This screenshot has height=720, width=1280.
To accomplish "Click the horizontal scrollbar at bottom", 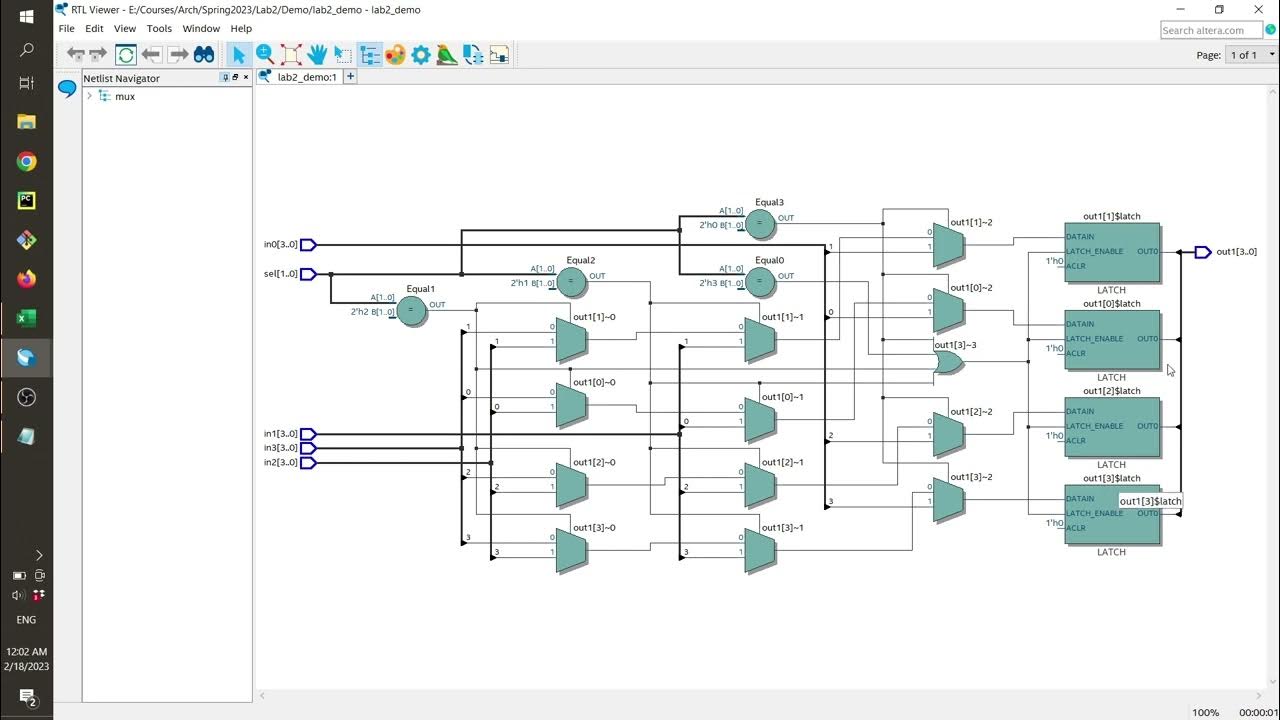I will coord(760,695).
